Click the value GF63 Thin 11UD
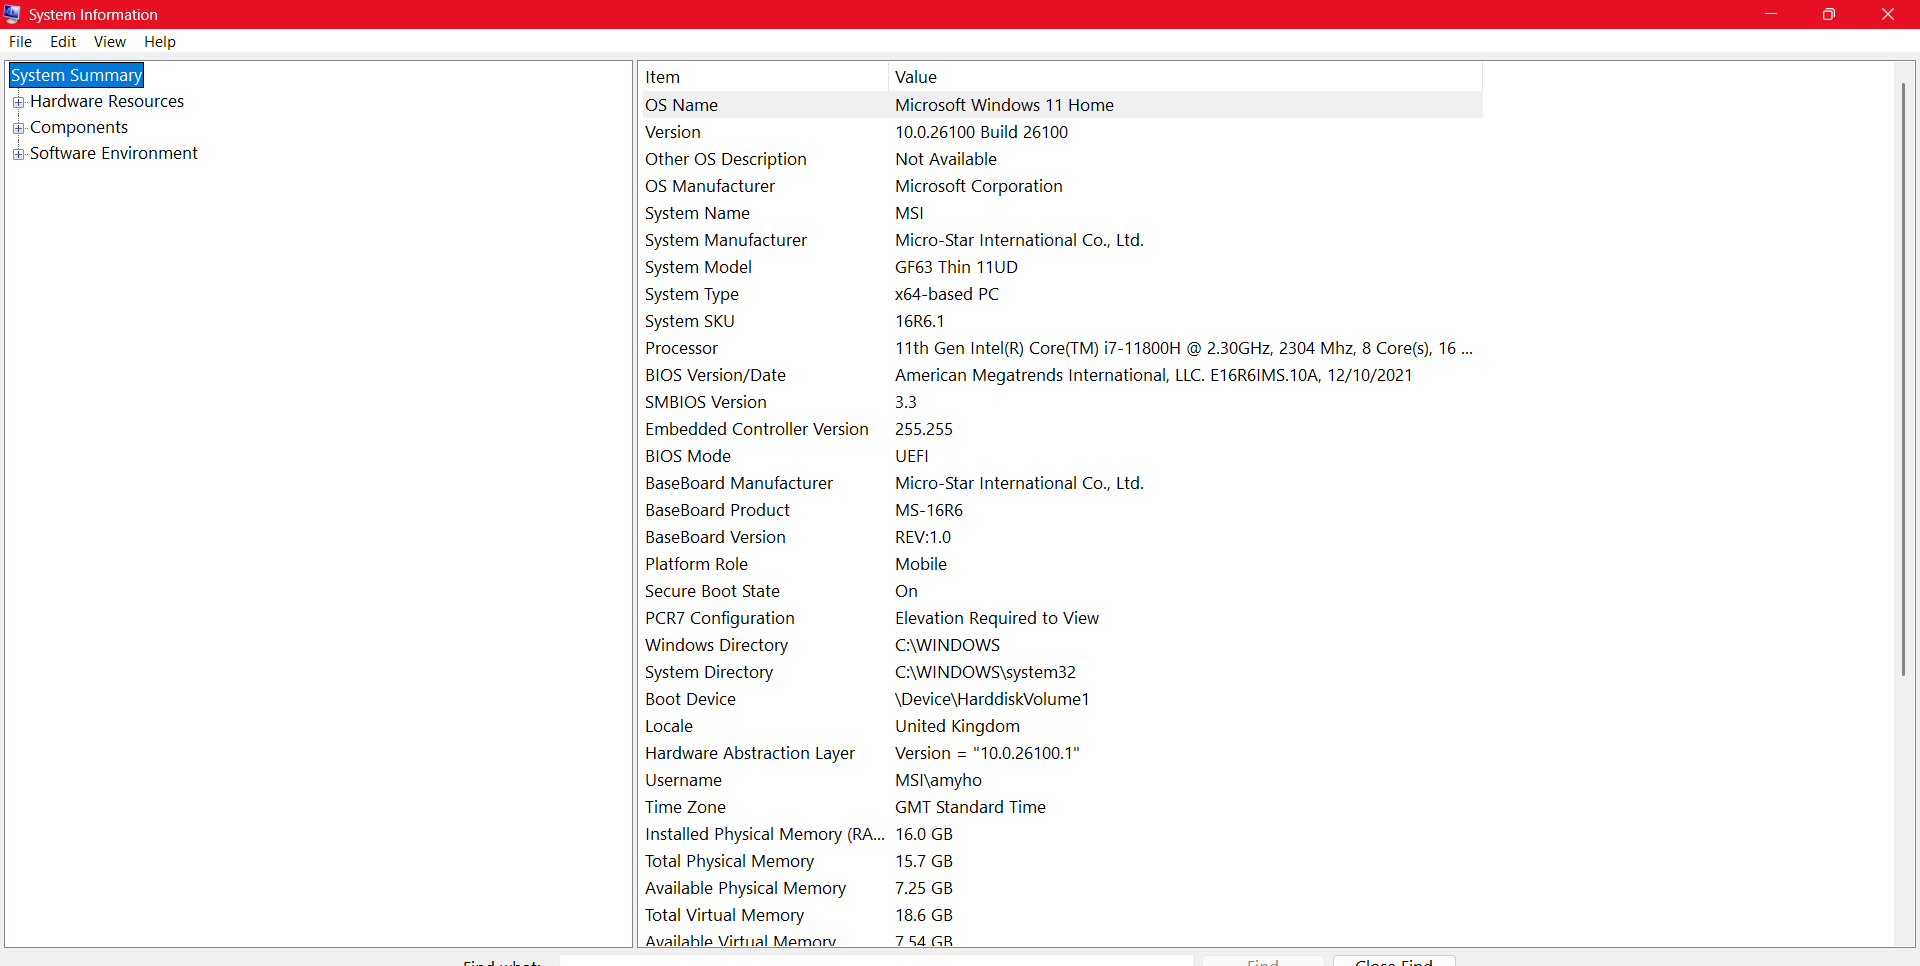1920x966 pixels. point(956,267)
